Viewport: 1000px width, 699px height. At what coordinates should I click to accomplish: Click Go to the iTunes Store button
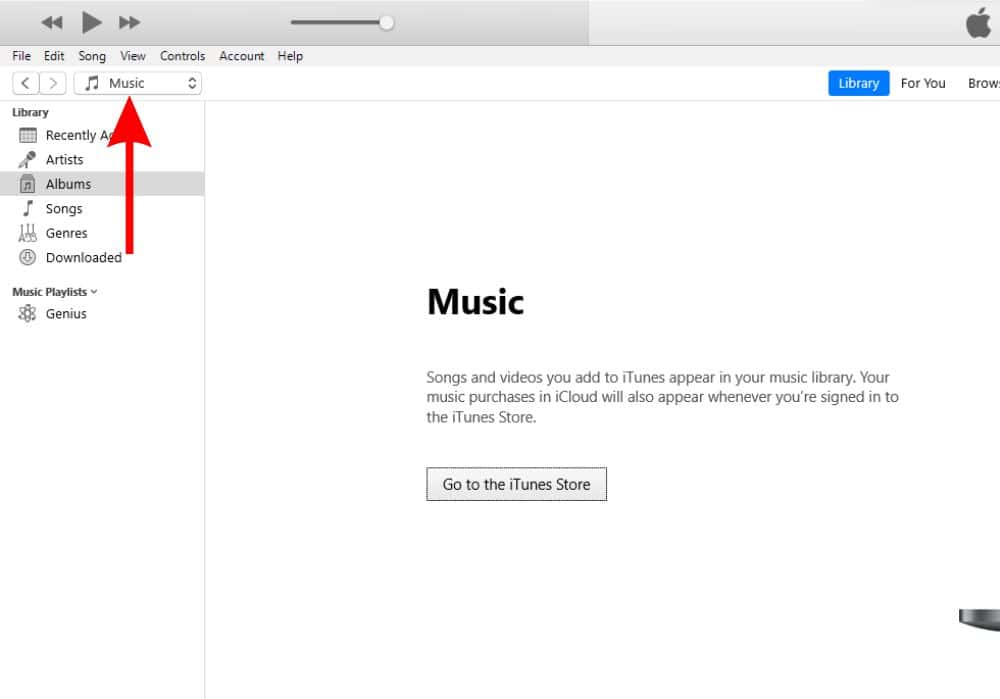point(516,484)
